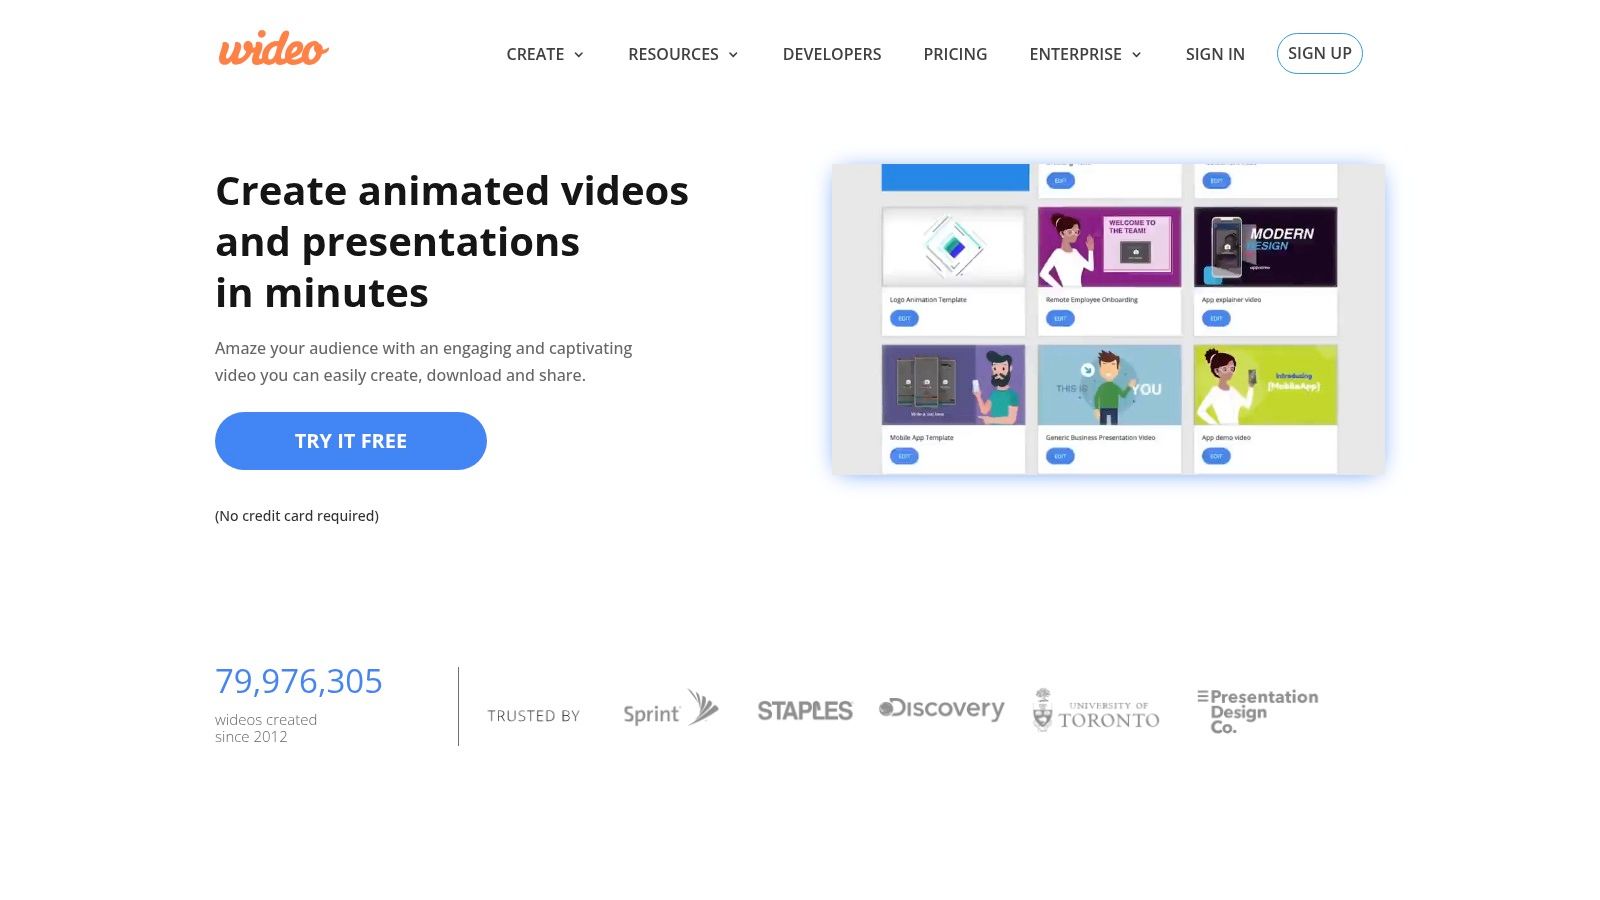Click Edit under App explainer video

point(1216,319)
